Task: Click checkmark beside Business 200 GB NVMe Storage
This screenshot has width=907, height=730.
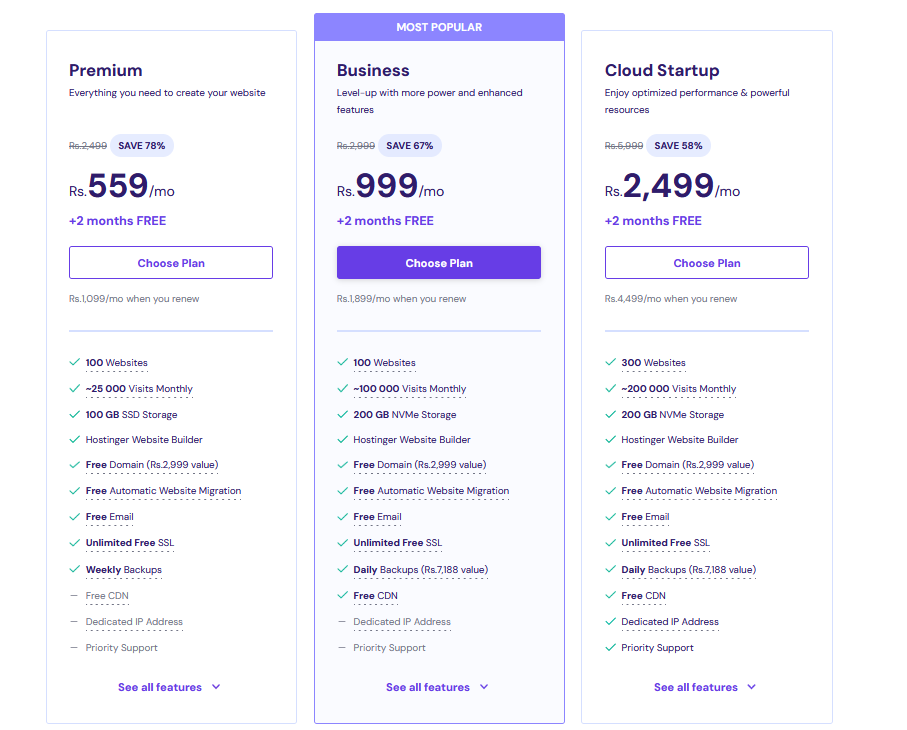Action: point(343,415)
